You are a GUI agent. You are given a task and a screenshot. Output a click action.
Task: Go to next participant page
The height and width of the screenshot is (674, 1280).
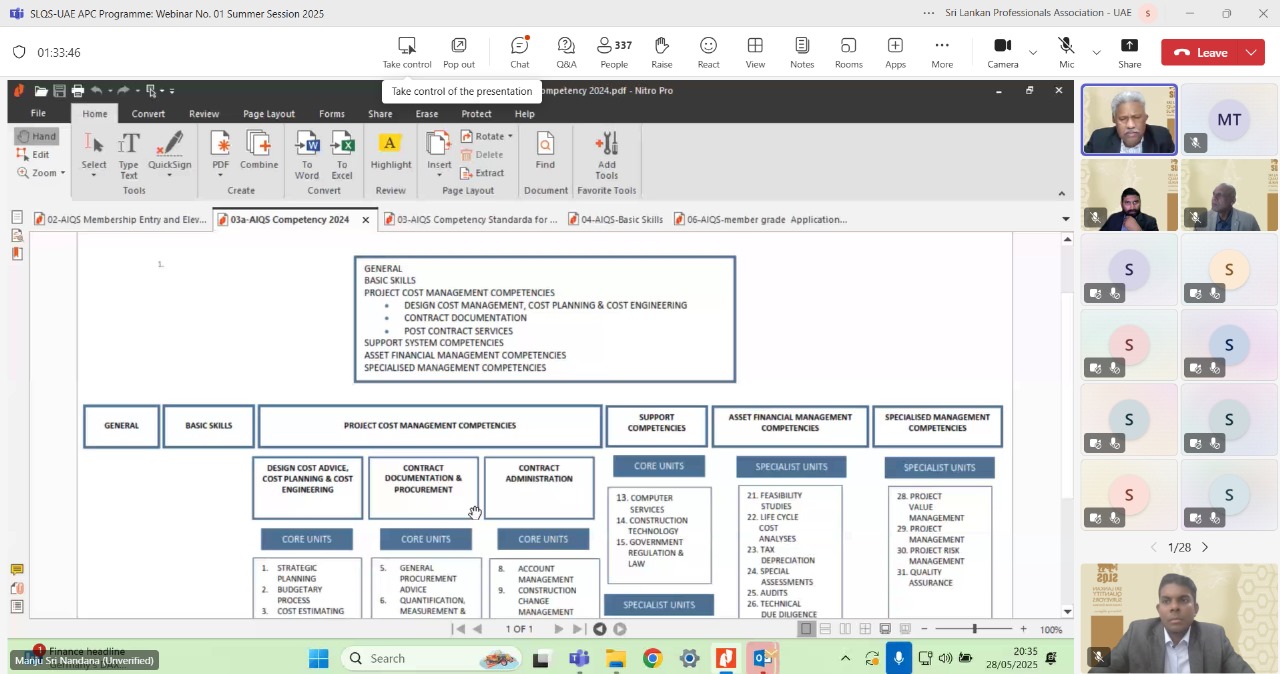tap(1204, 547)
